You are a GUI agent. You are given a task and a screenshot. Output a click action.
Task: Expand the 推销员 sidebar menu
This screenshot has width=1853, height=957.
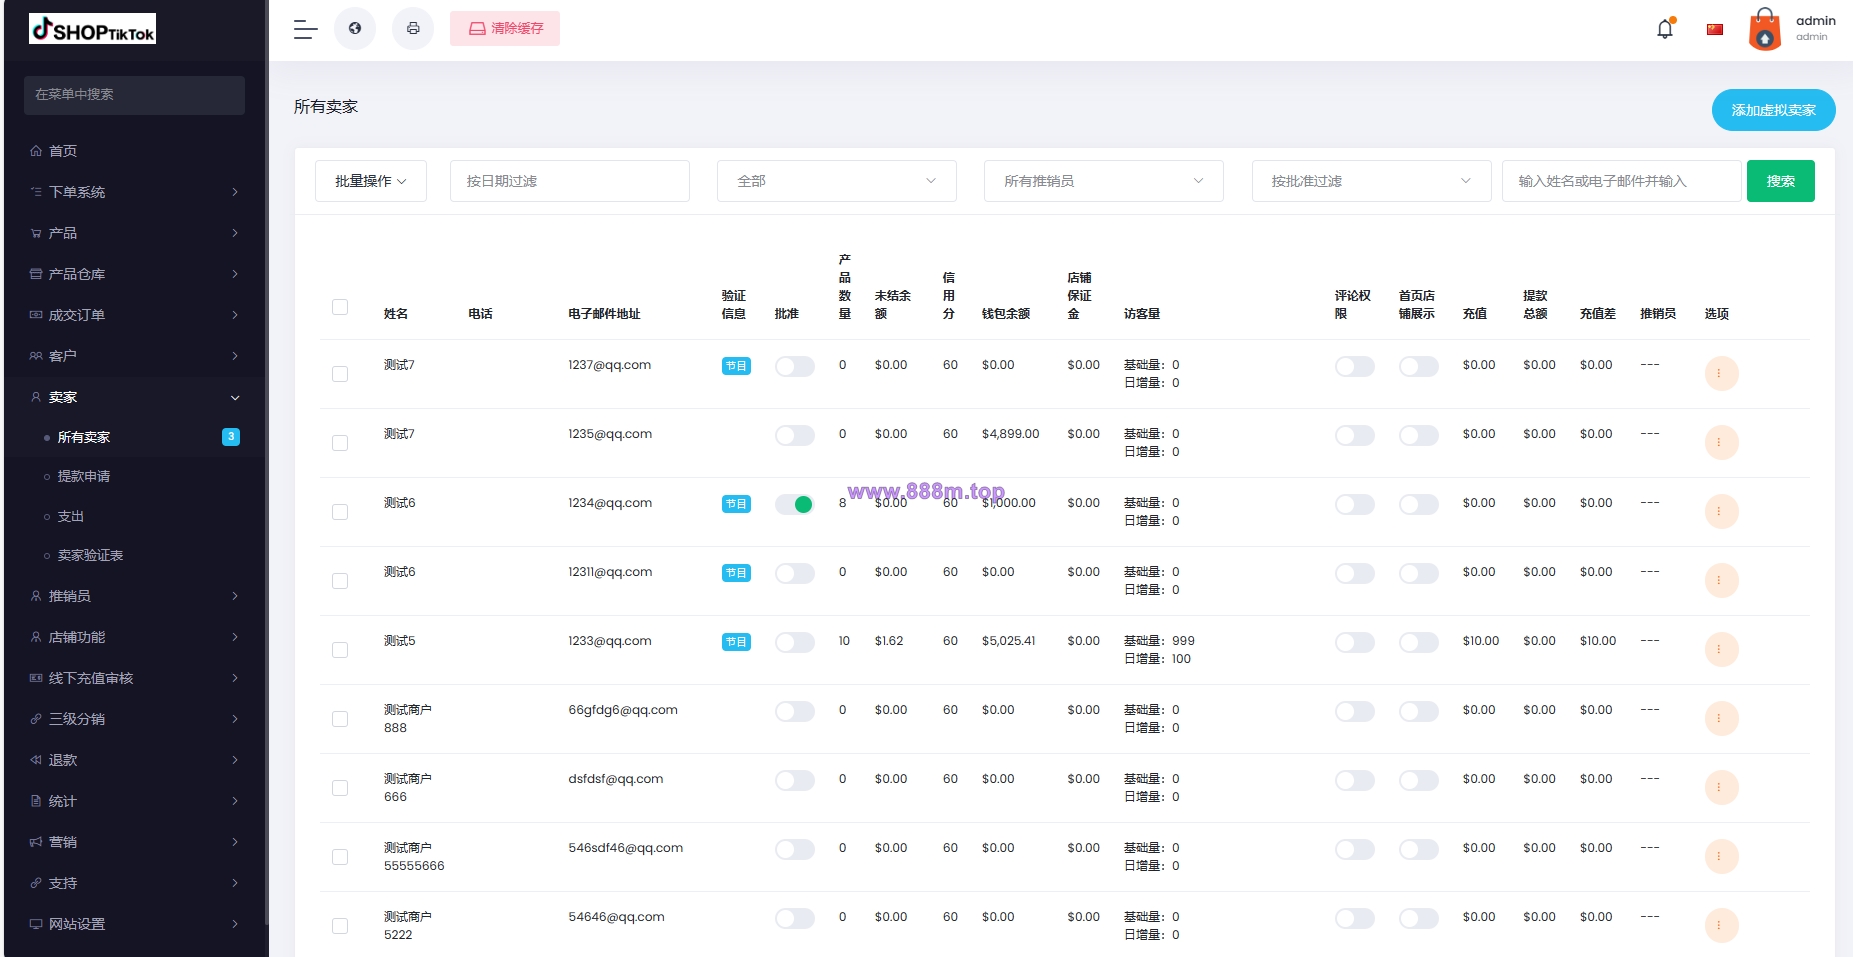[134, 596]
